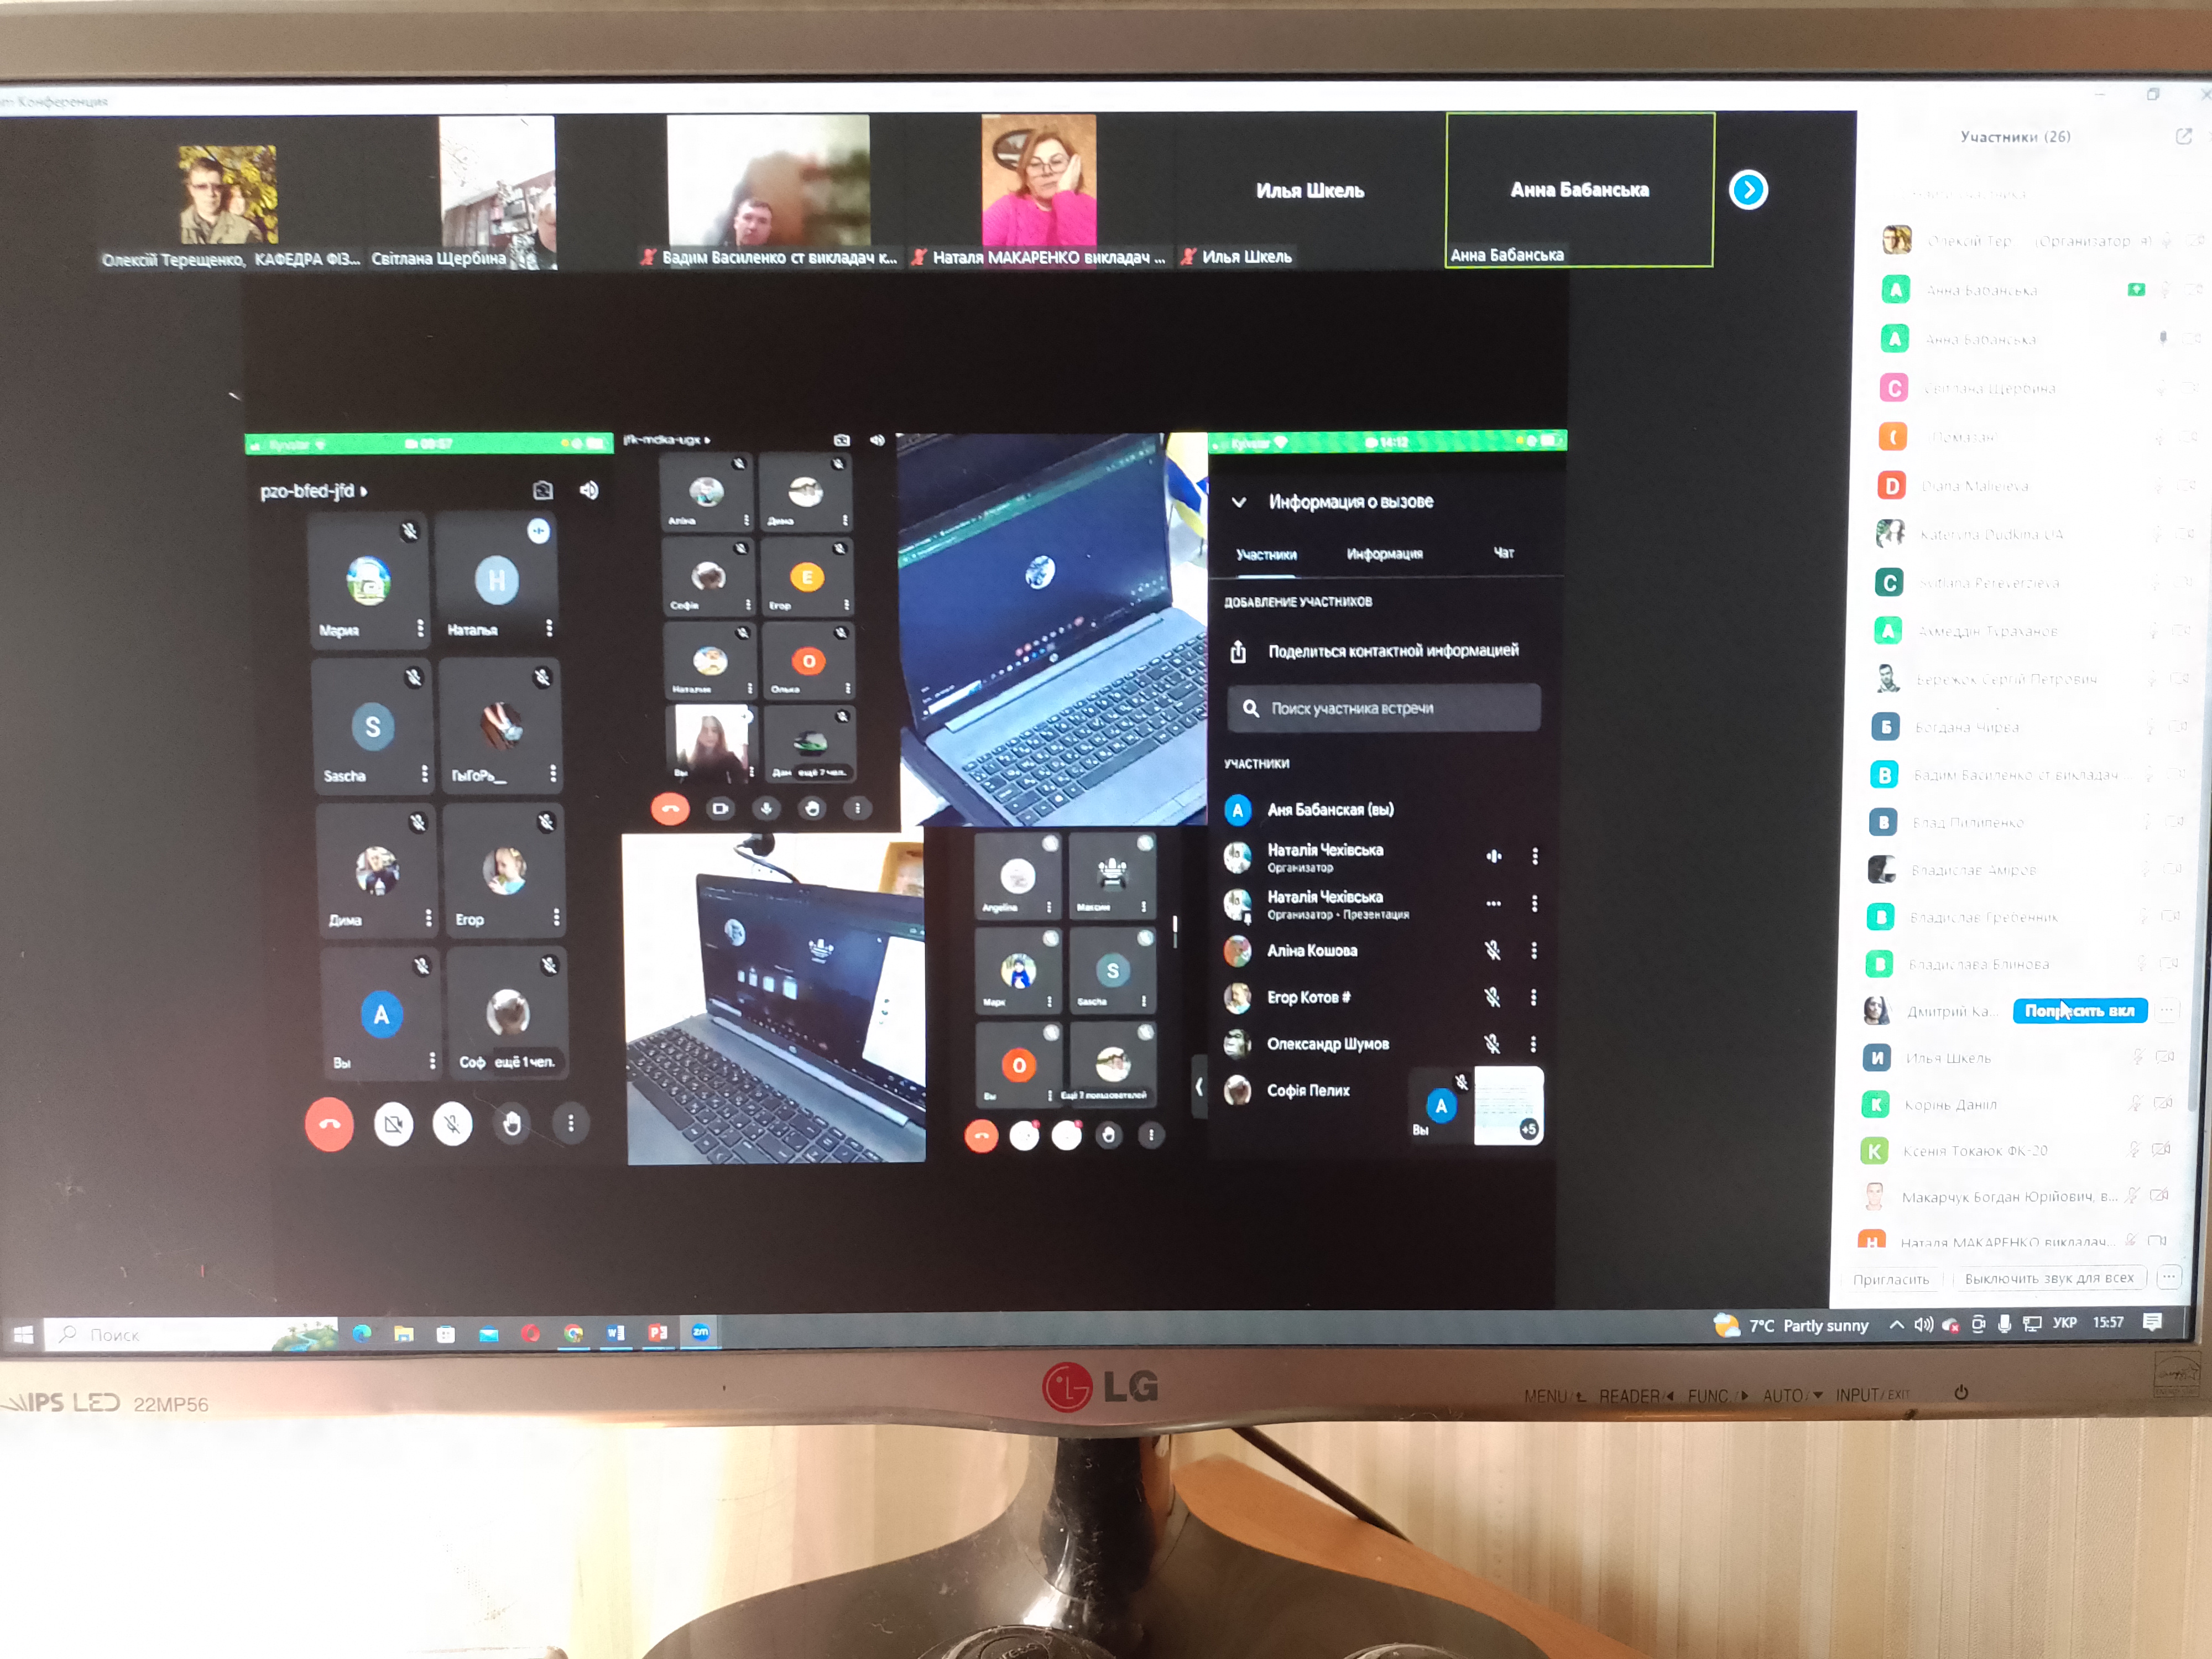Select Владислав Гребенник in participant list

(1983, 917)
